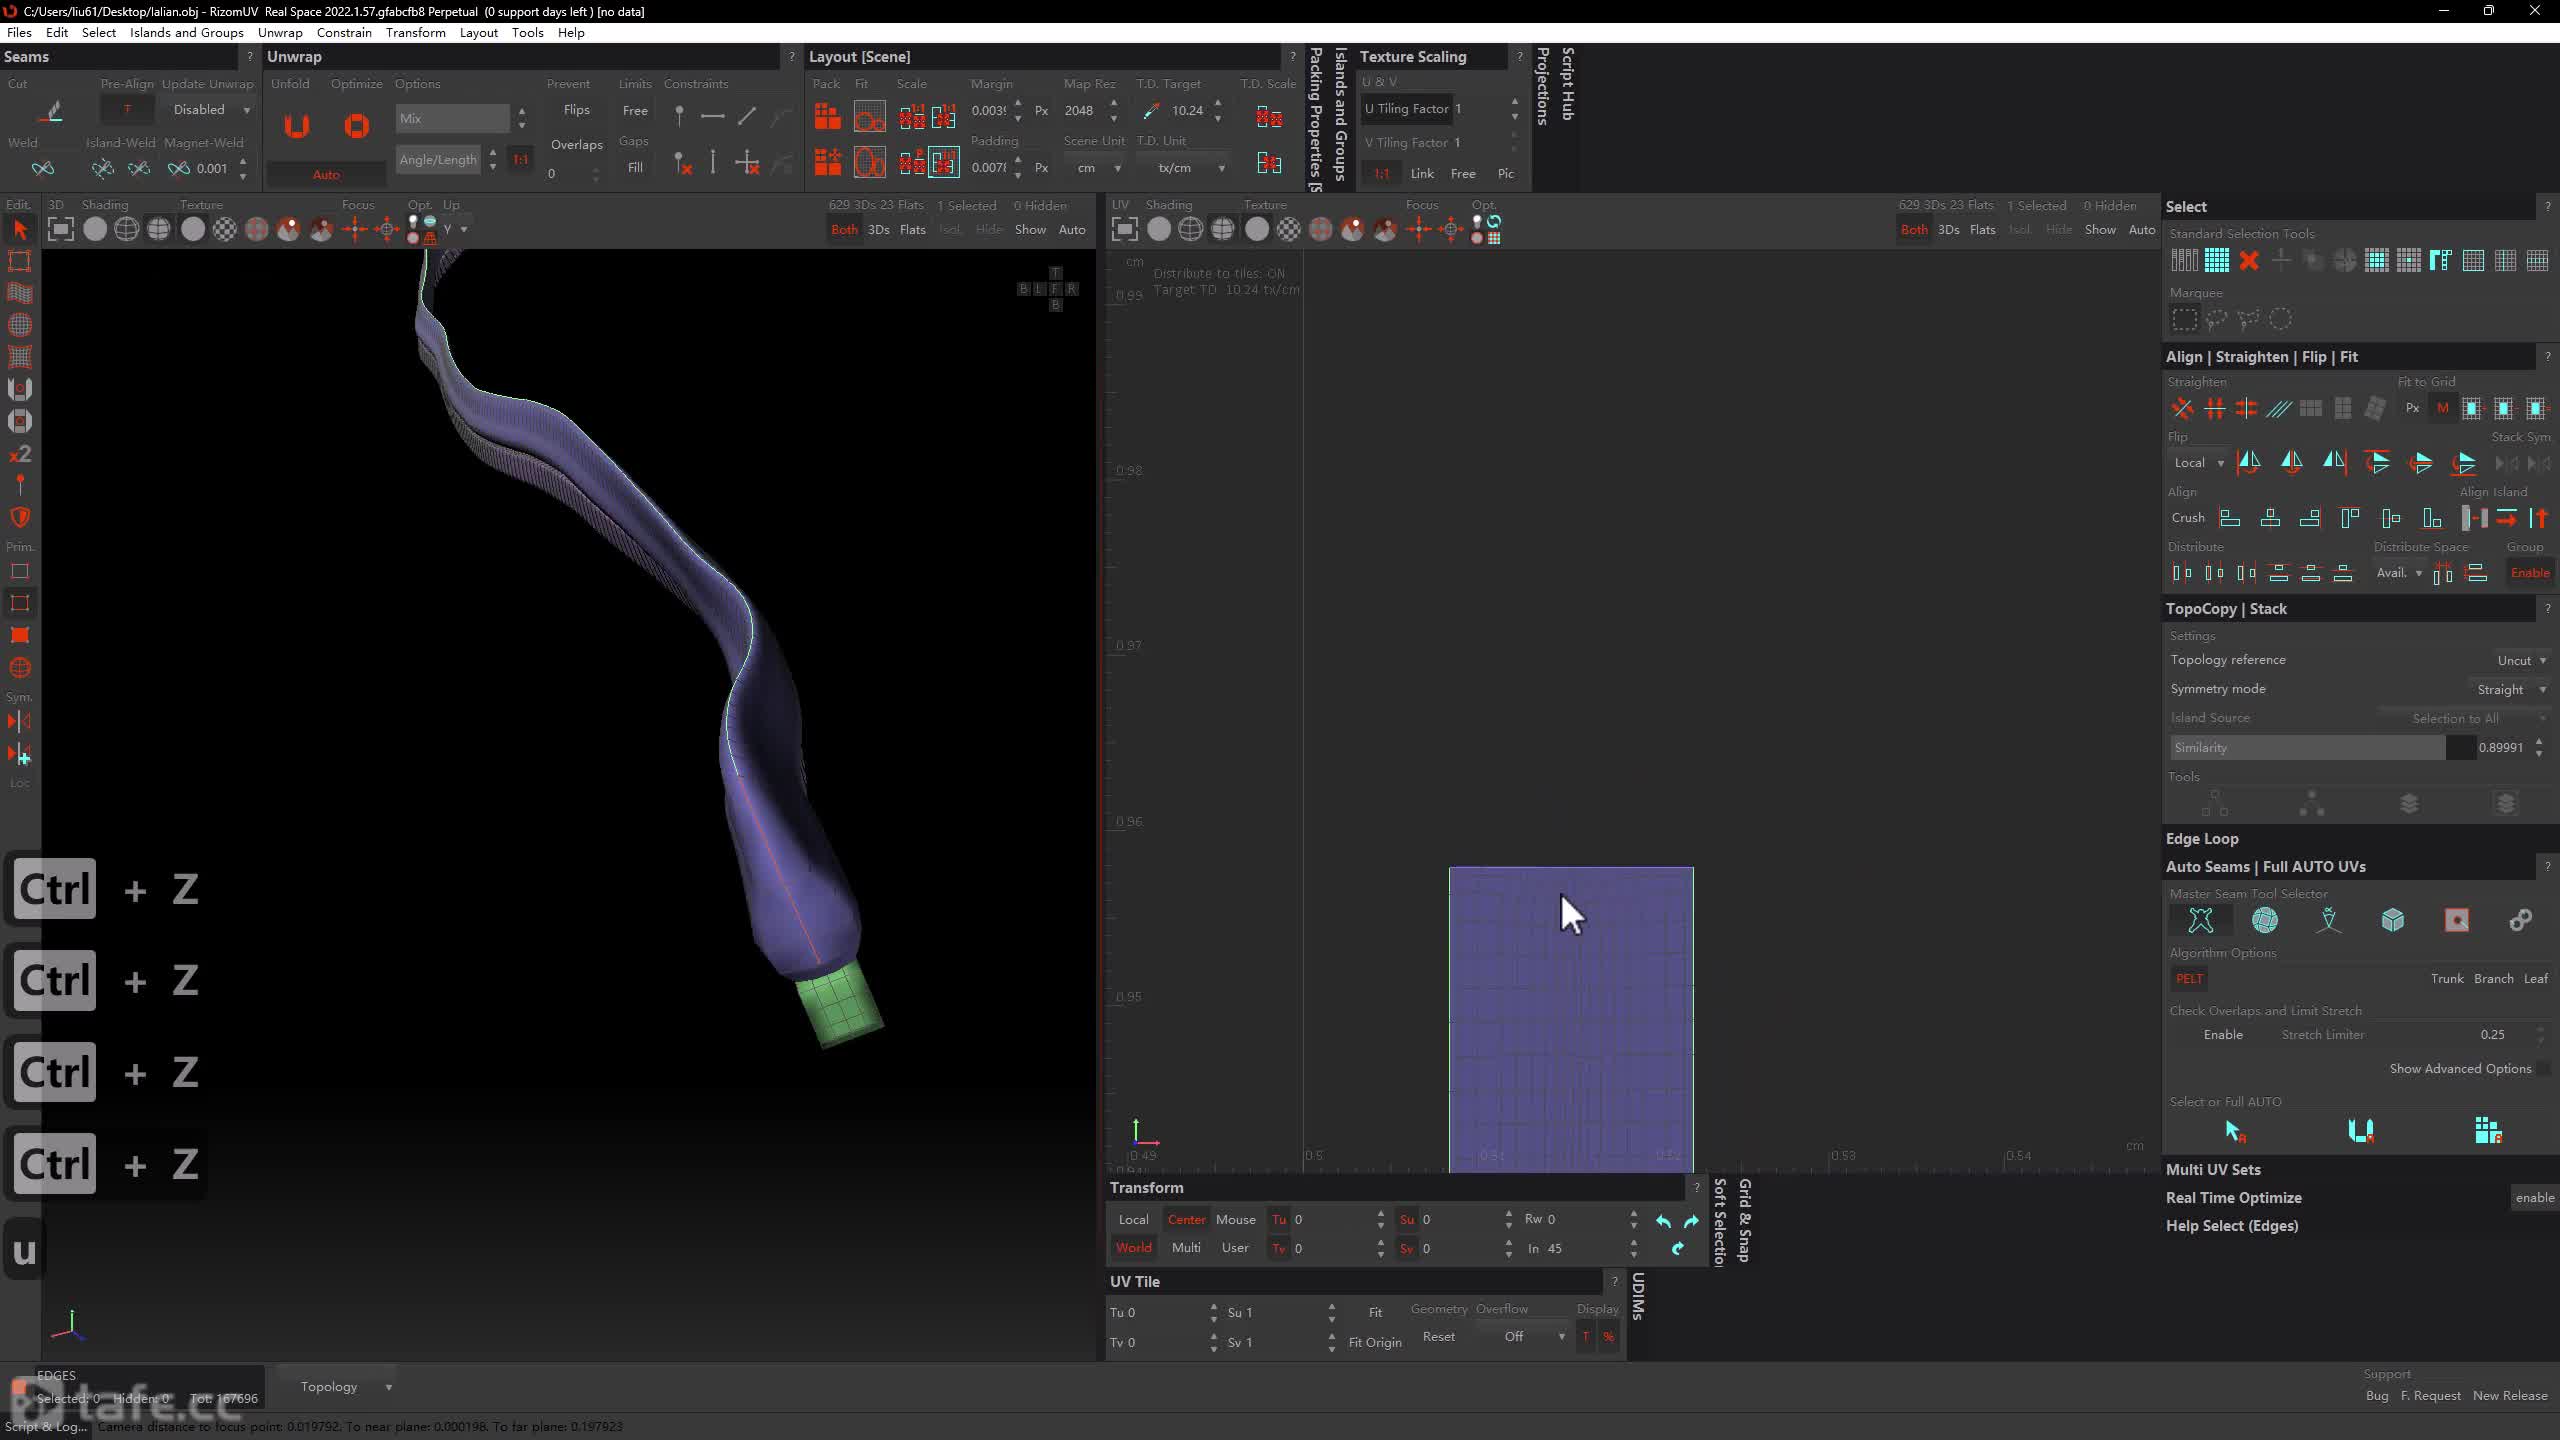
Task: Toggle Center pivot in Transform panel
Action: [1186, 1220]
